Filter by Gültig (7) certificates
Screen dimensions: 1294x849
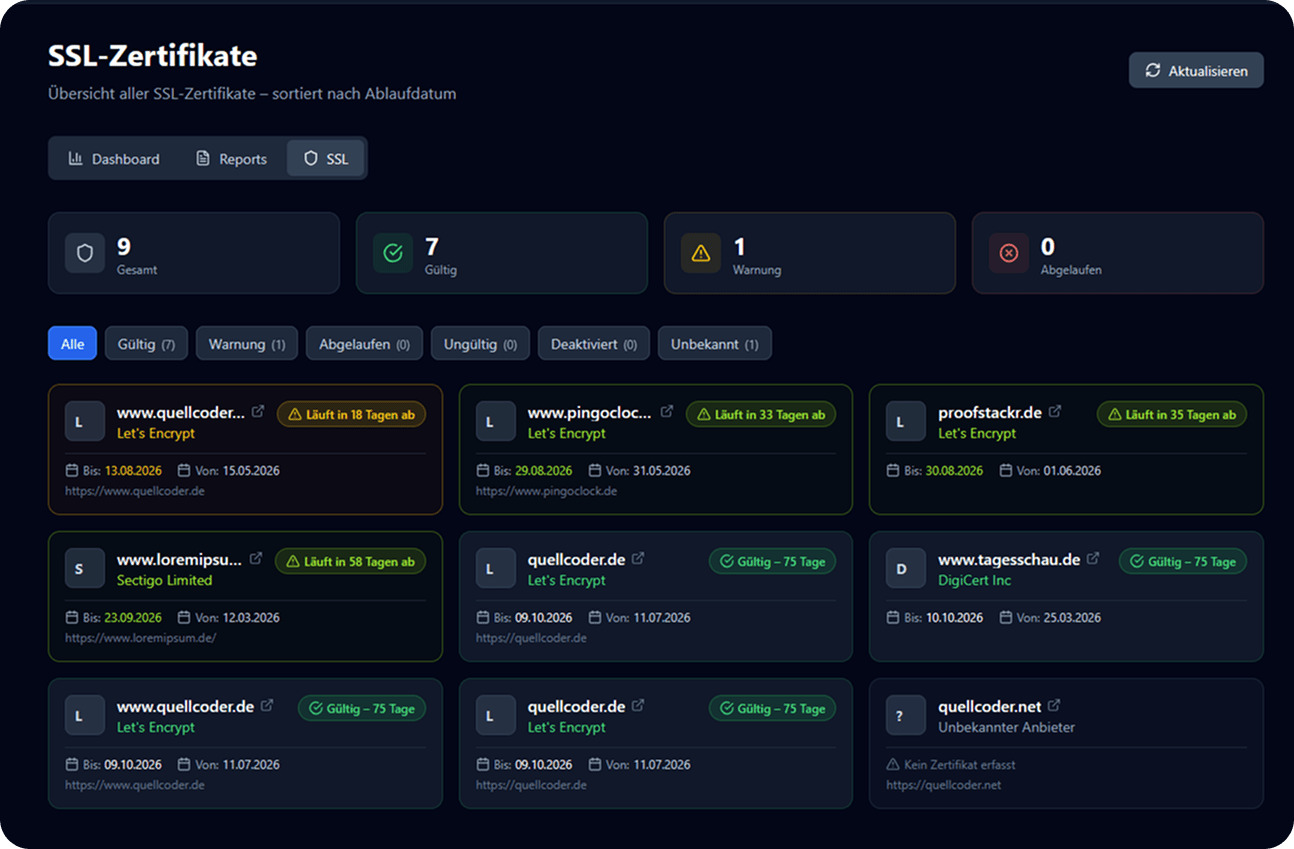coord(146,344)
